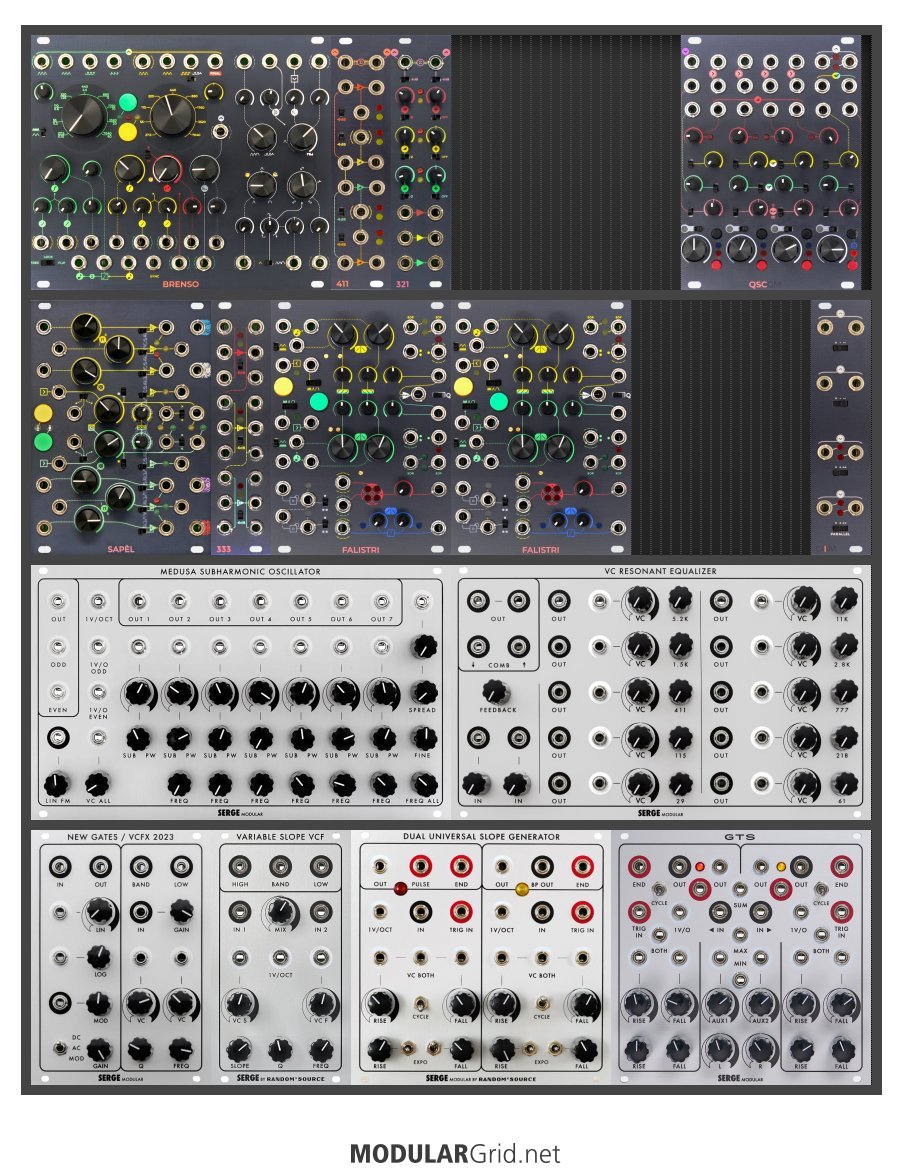Click the IN 2 jack on Variable Slope VCF
This screenshot has width=912, height=1175.
(x=321, y=912)
